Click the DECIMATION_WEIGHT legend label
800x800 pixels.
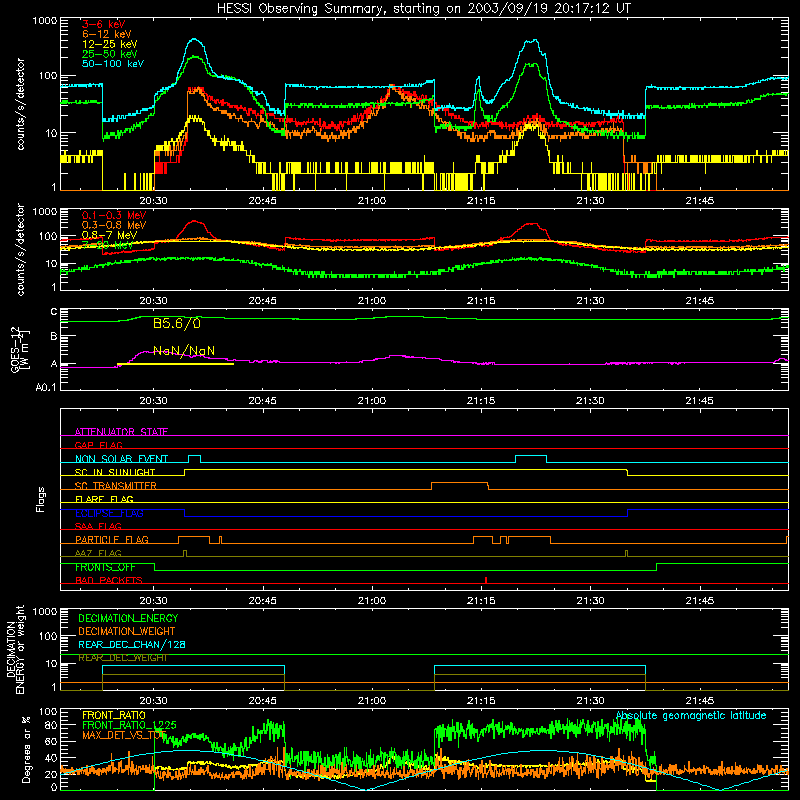pyautogui.click(x=127, y=631)
